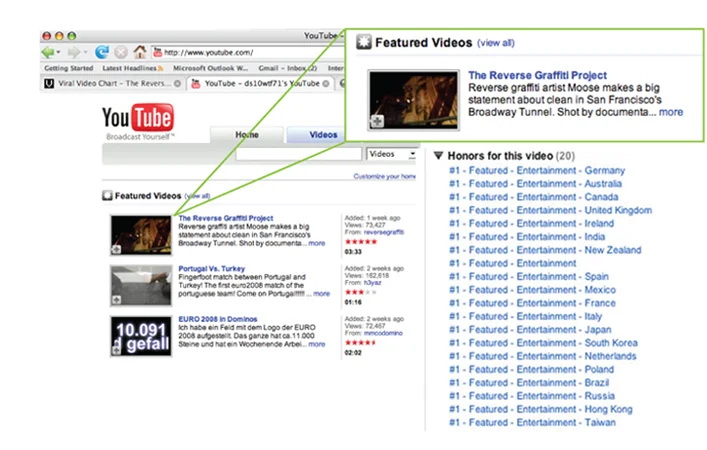Open the forward button history dropdown arrow

coord(85,52)
